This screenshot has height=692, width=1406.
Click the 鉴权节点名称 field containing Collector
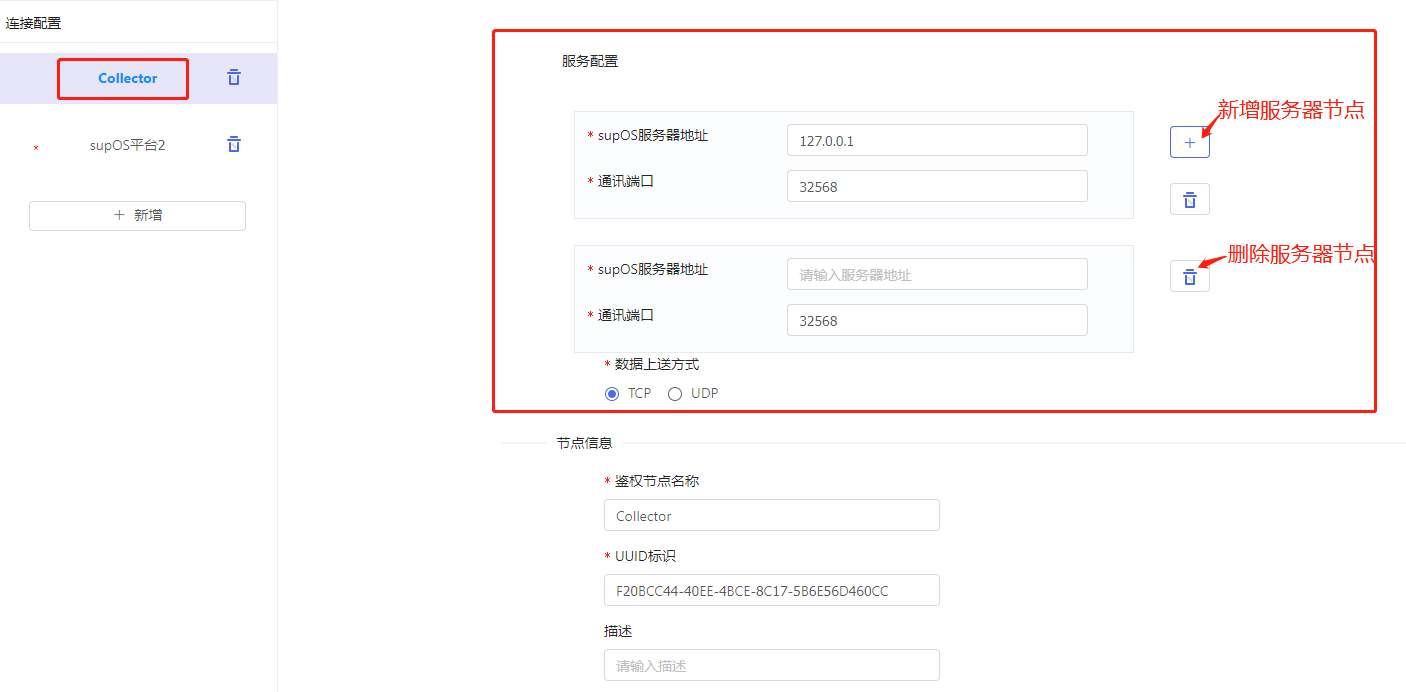coord(771,516)
